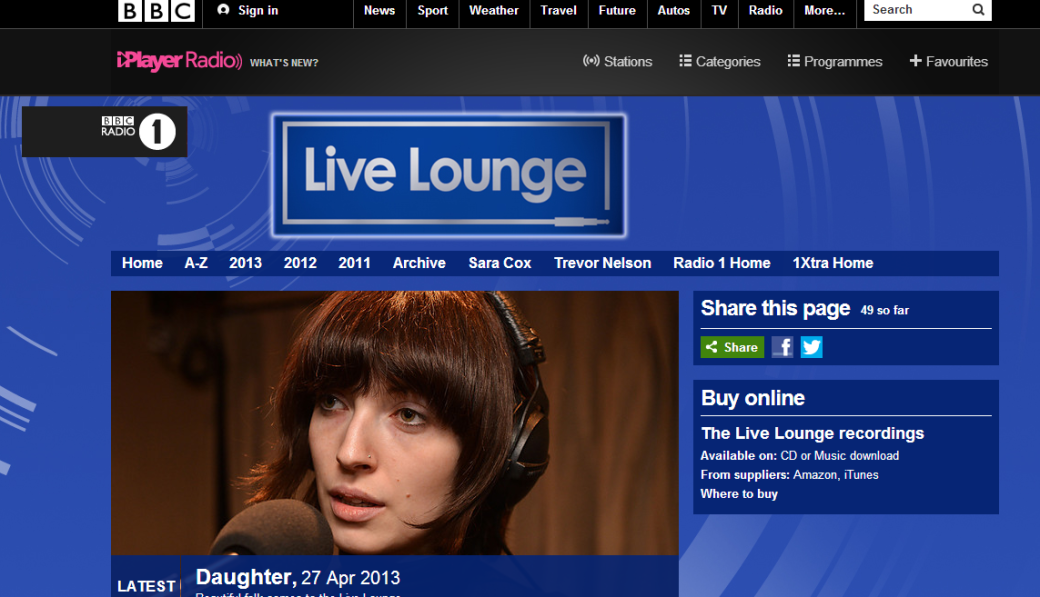Click the 'Buy online' heading
The height and width of the screenshot is (597, 1040).
click(753, 398)
